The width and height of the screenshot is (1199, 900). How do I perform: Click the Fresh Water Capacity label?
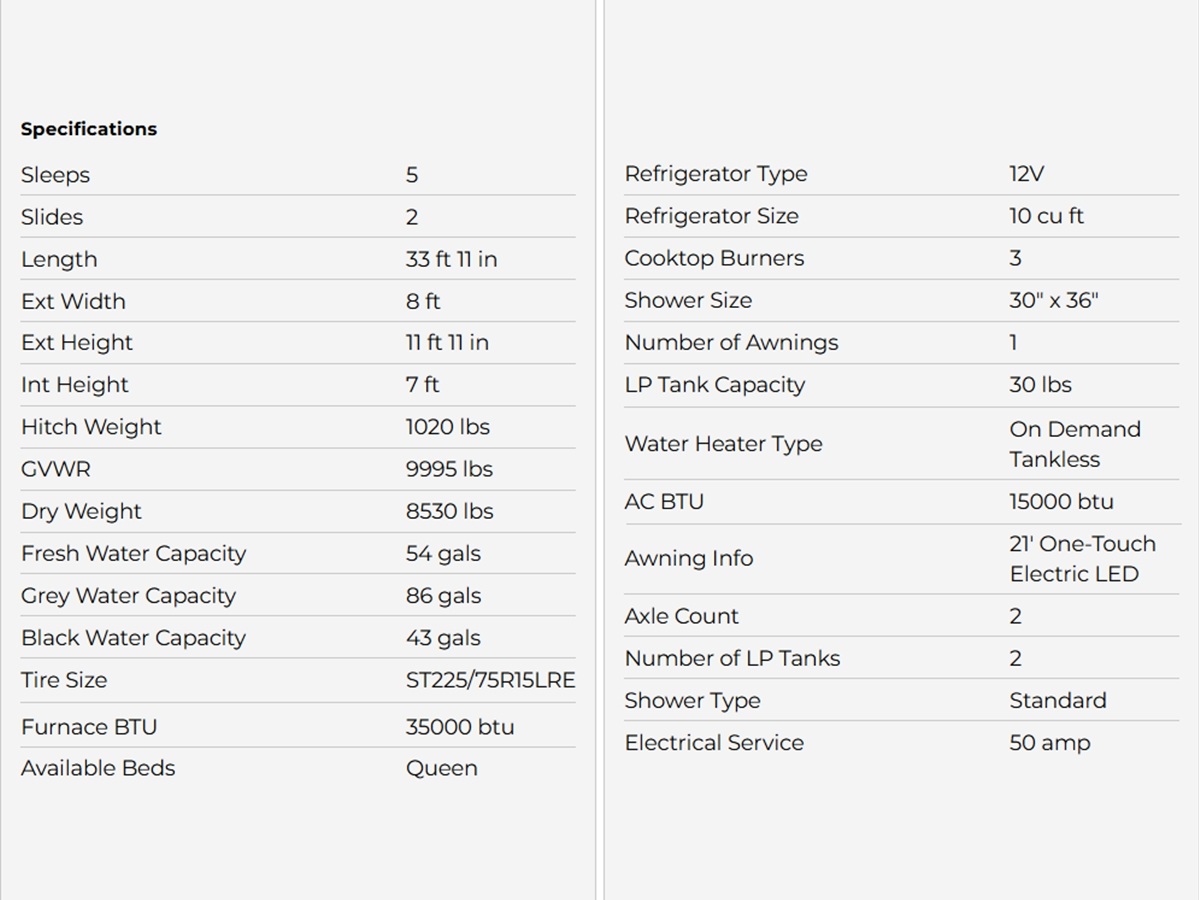point(133,553)
